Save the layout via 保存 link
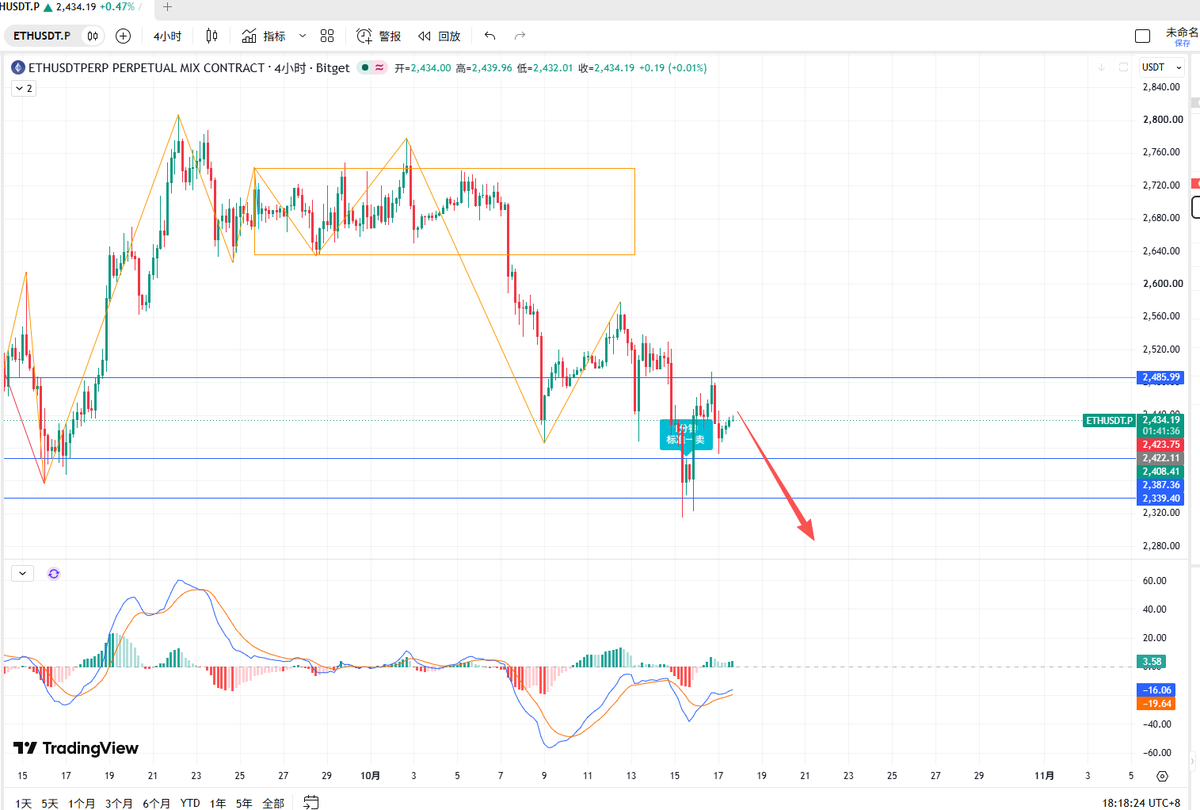 (1182, 44)
